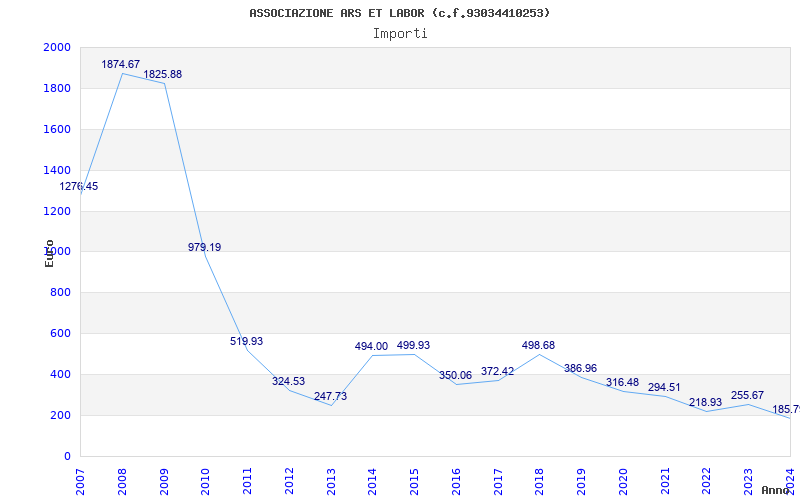This screenshot has width=800, height=500.
Task: Click the 2013 year axis label
Action: (331, 482)
